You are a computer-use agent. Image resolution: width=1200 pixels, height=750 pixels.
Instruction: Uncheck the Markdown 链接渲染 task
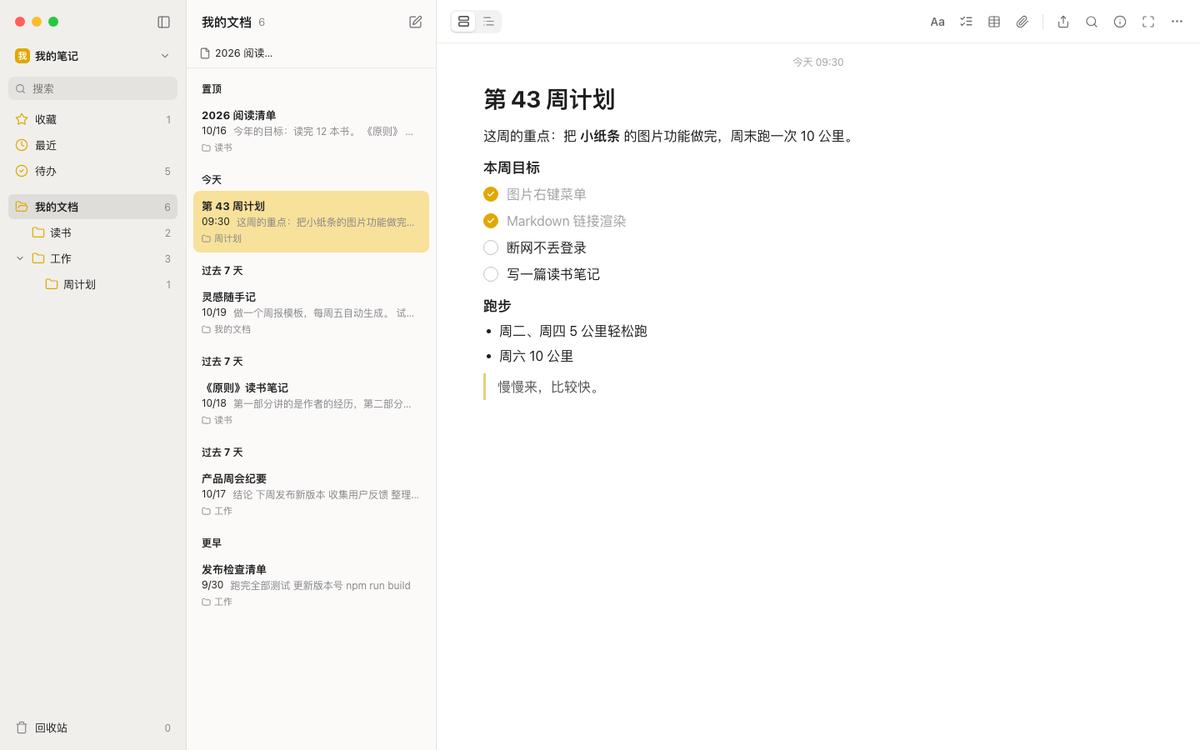click(x=491, y=221)
